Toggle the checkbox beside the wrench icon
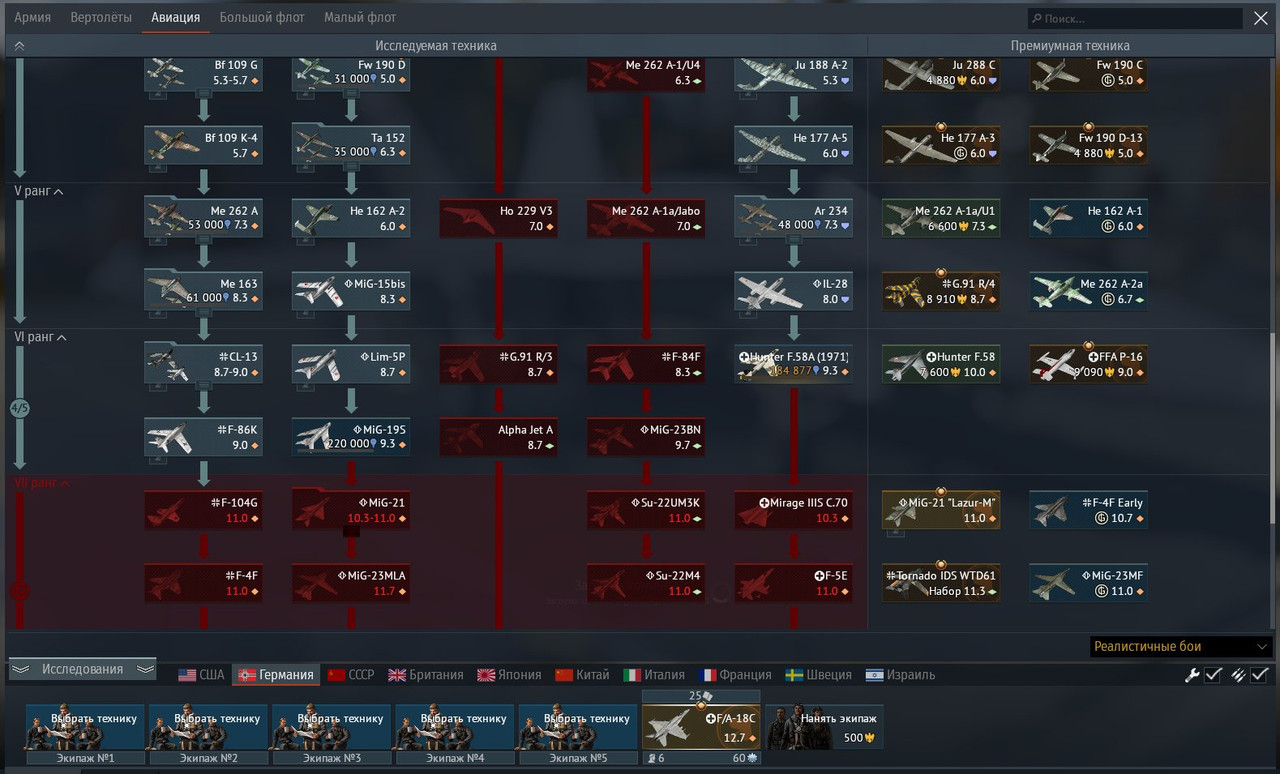Viewport: 1280px width, 774px height. (x=1213, y=675)
